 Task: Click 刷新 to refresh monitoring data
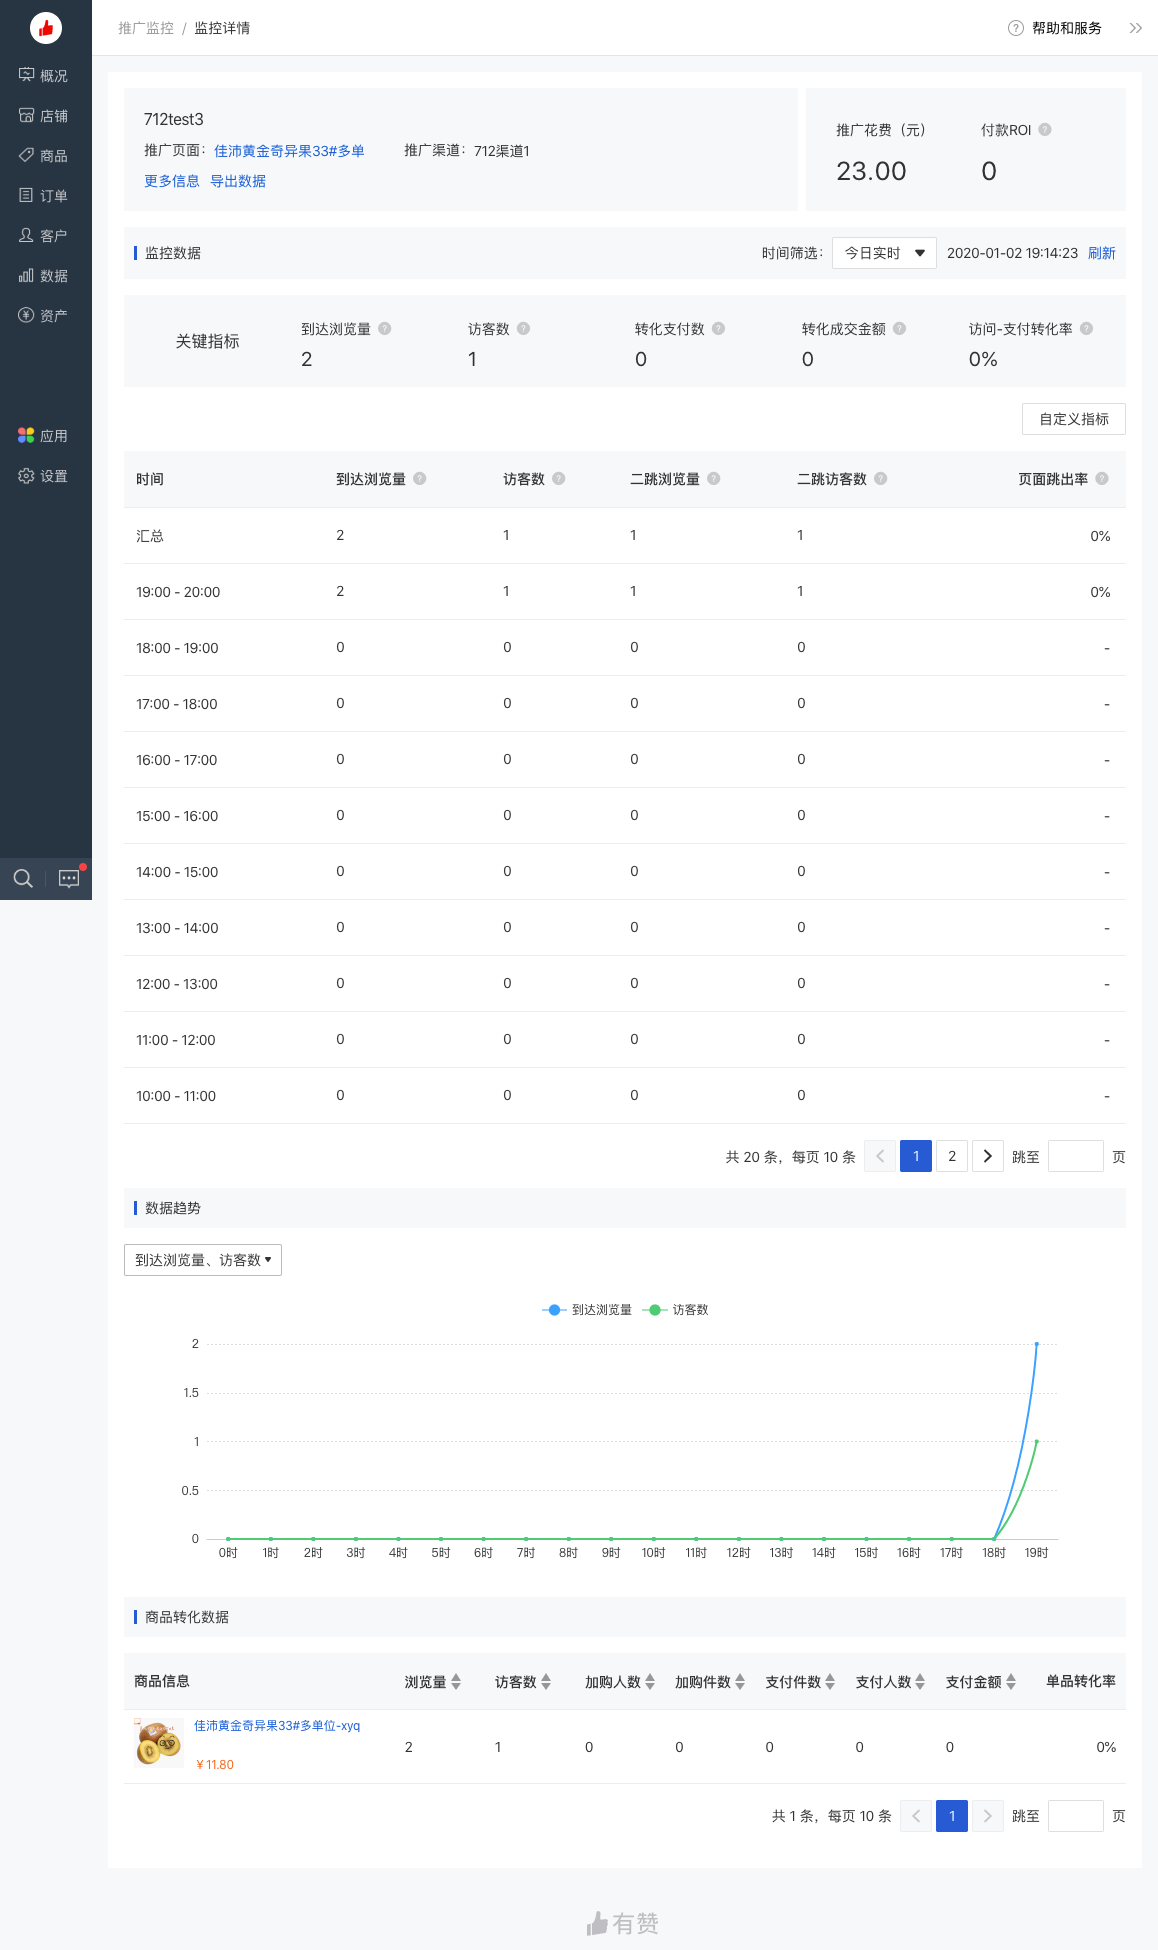coord(1102,253)
